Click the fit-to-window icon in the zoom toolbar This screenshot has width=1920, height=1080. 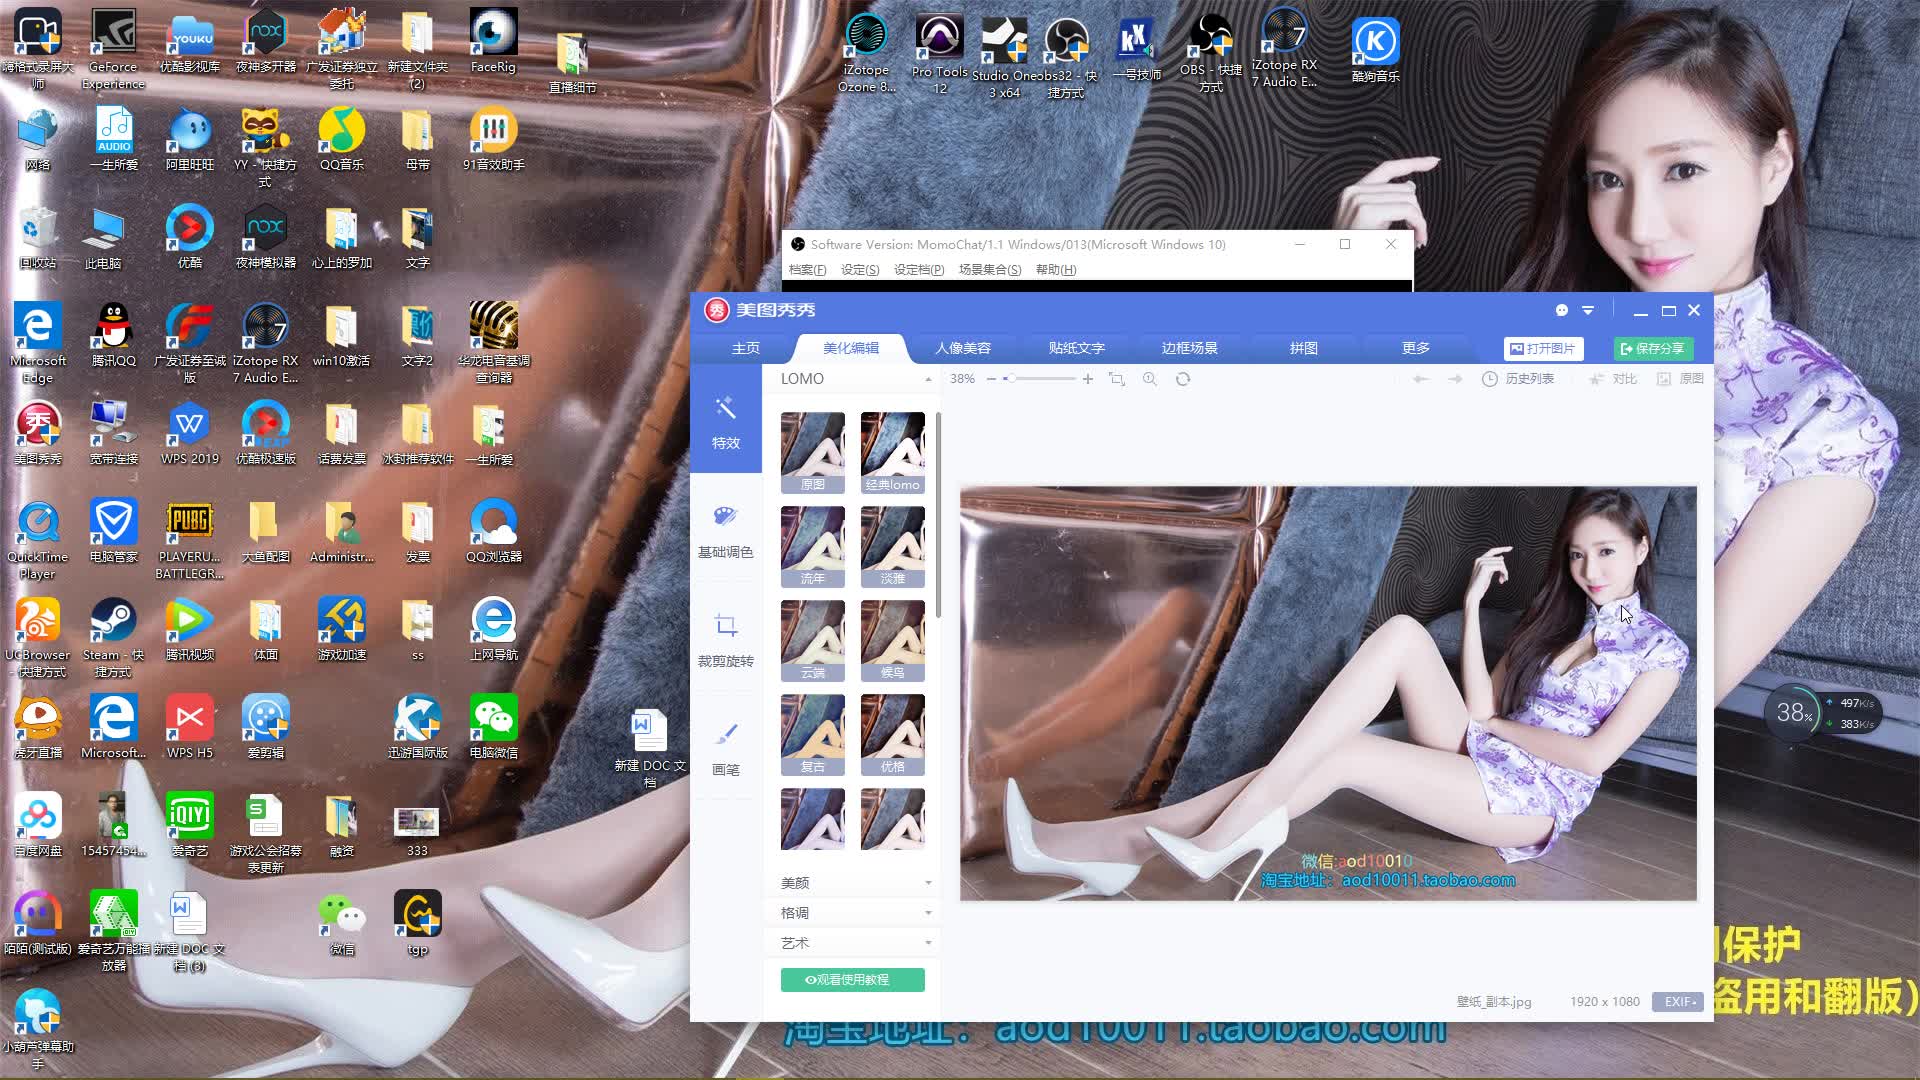pyautogui.click(x=1117, y=379)
